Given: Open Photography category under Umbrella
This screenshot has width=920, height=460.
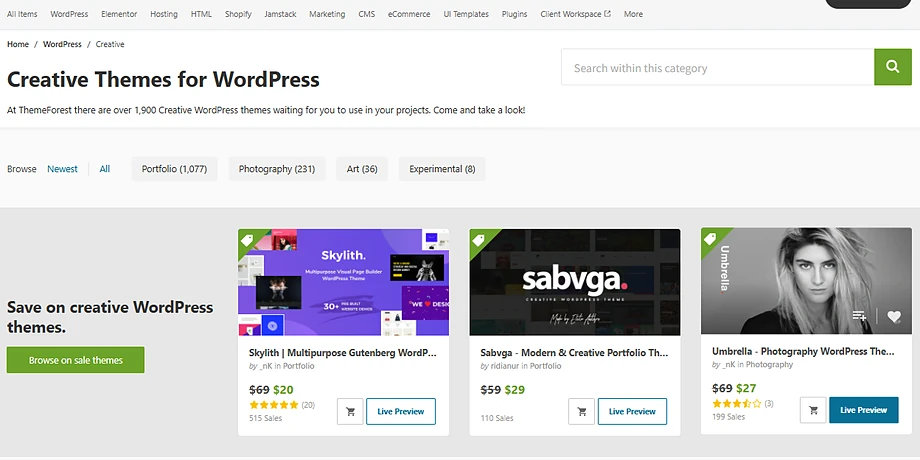Looking at the screenshot, I should coord(770,365).
